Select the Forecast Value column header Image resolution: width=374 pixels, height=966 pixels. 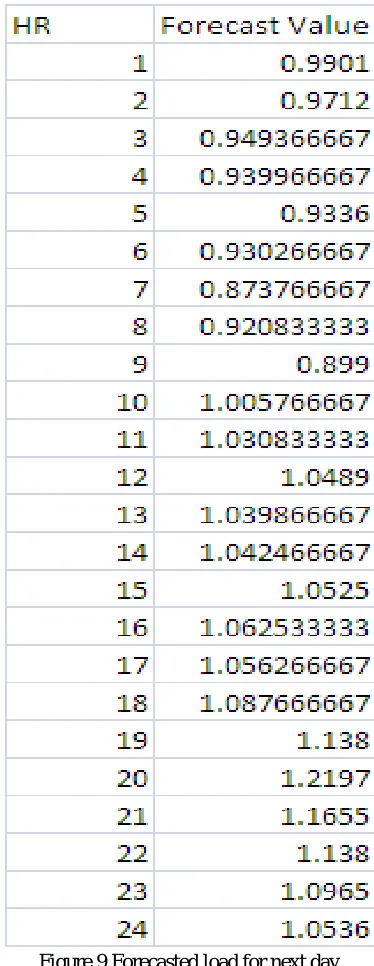tap(264, 25)
